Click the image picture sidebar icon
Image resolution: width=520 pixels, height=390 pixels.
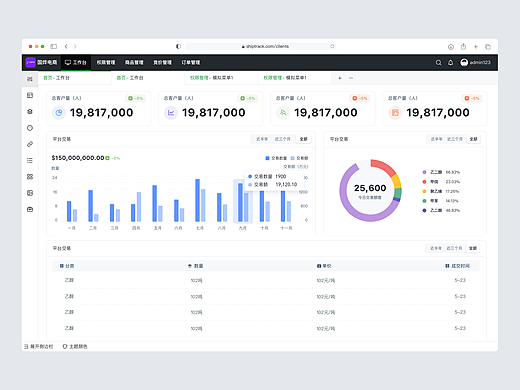click(x=30, y=193)
